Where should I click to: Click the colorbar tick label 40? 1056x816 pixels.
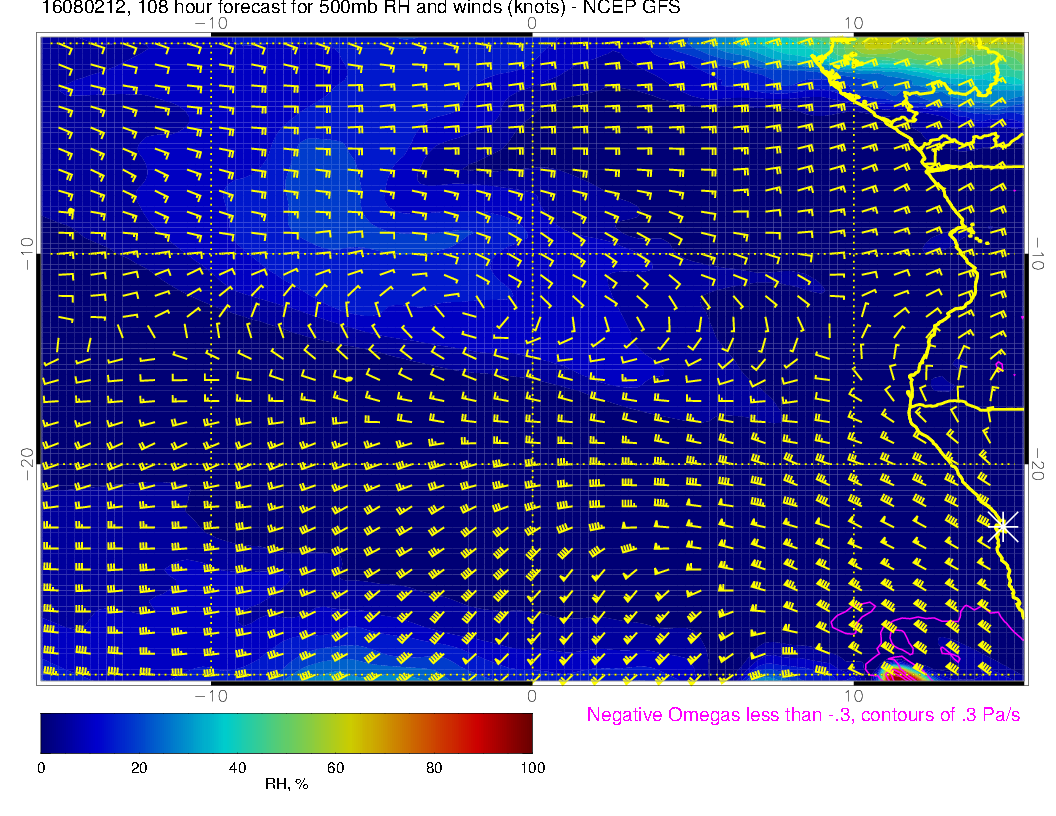tap(237, 768)
